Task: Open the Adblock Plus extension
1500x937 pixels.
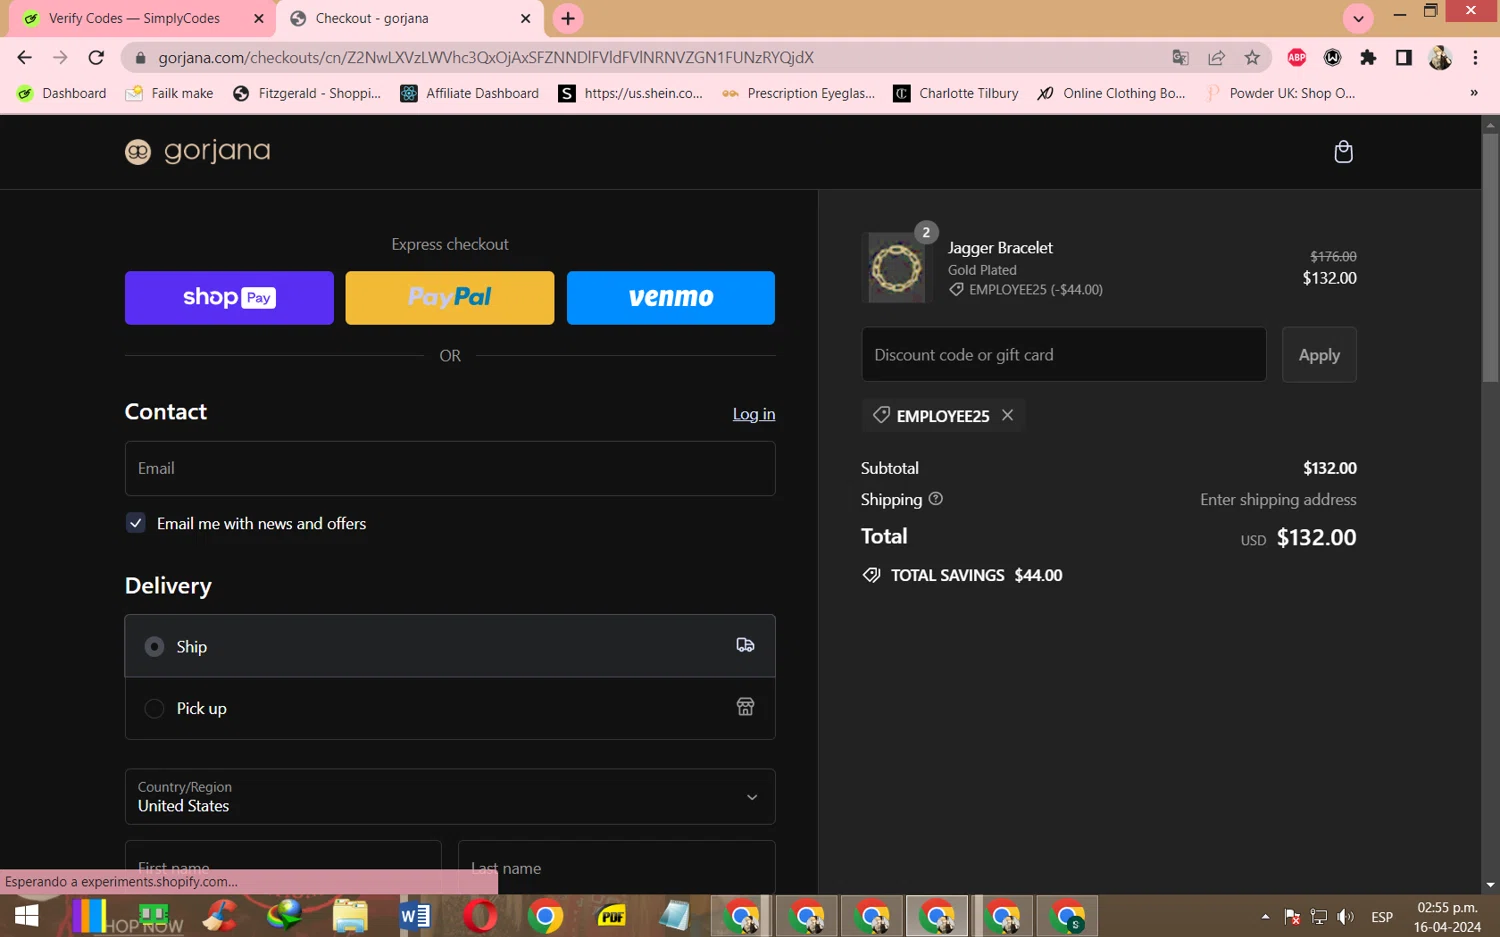Action: (1297, 58)
